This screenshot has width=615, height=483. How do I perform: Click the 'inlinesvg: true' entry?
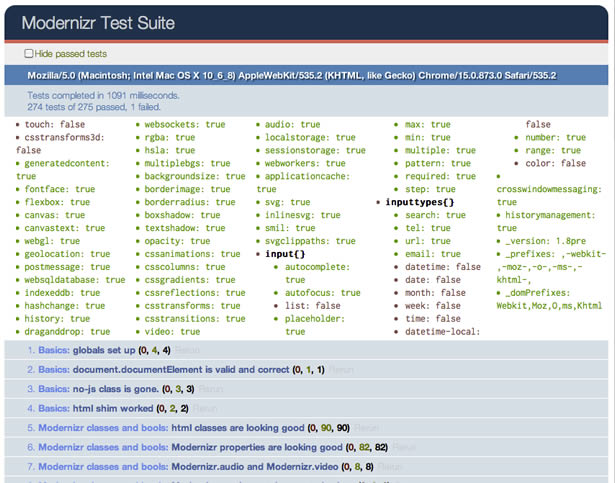tap(303, 215)
